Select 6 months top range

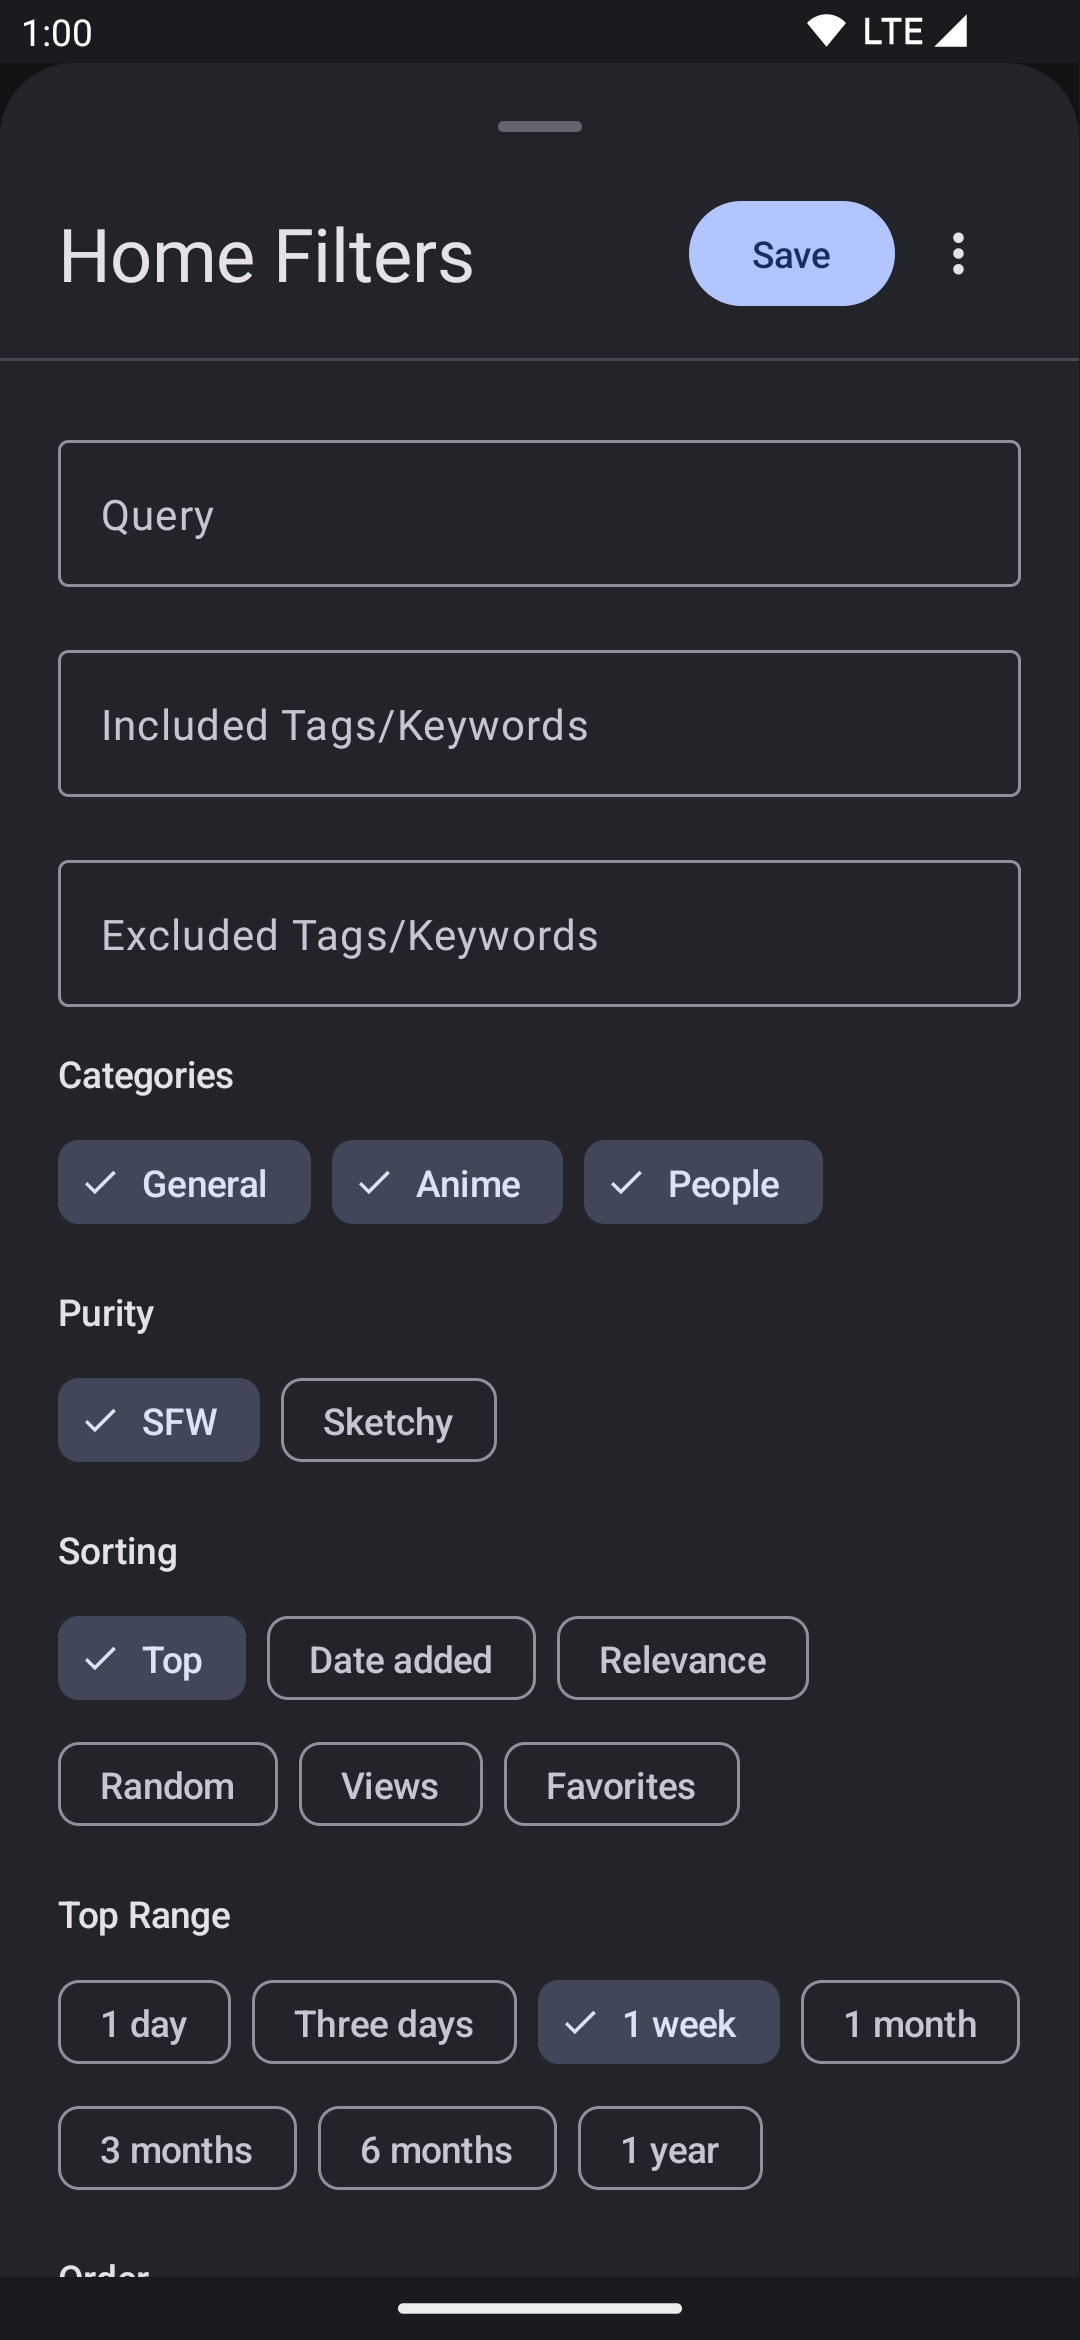tap(437, 2149)
